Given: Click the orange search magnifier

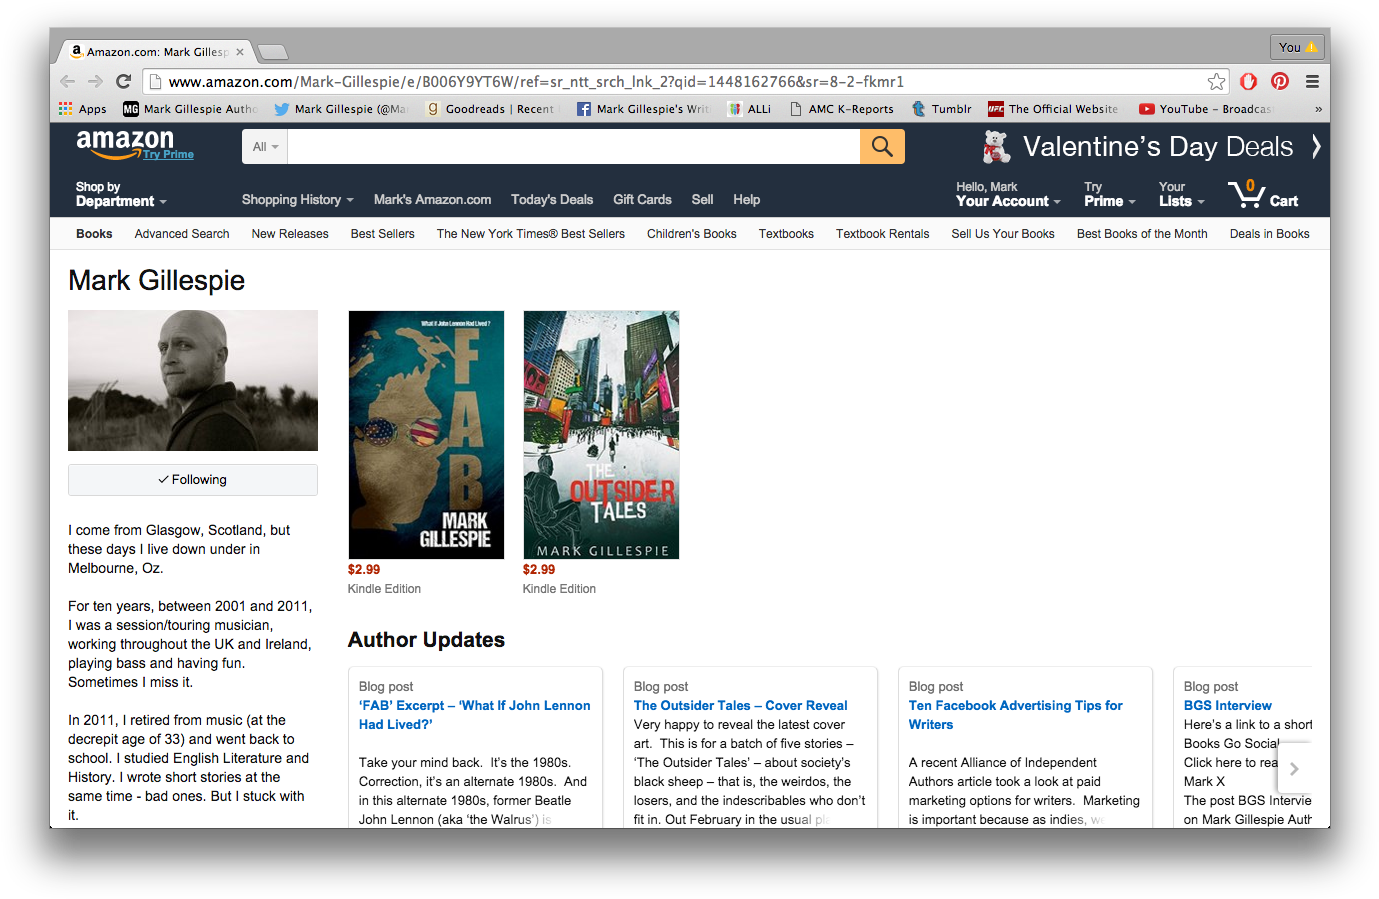Looking at the screenshot, I should click(x=881, y=146).
